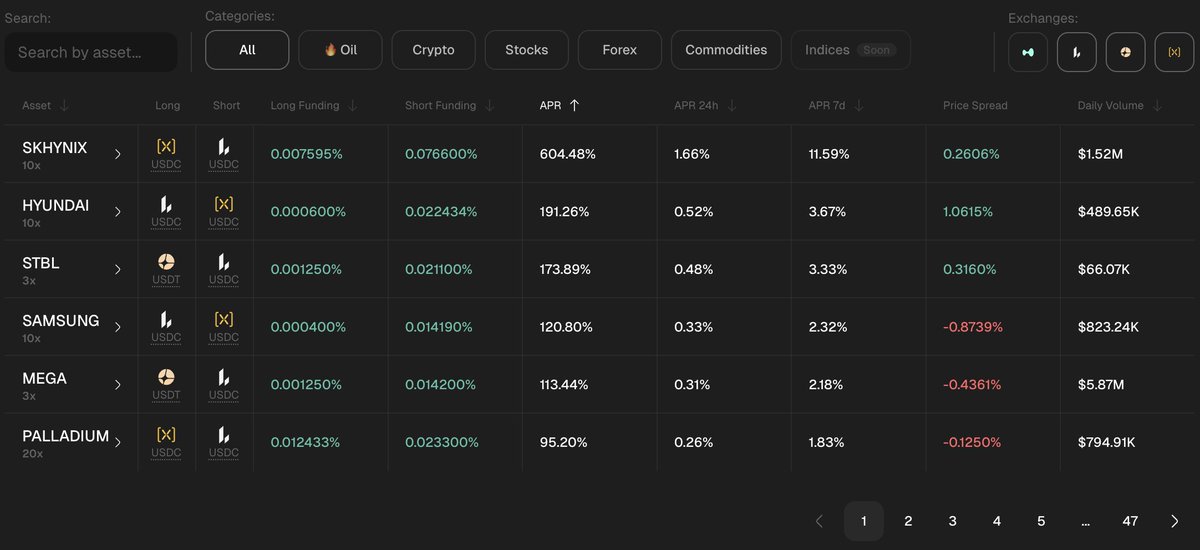Filter by Crypto category
Screen dimensions: 1200x550
pyautogui.click(x=433, y=50)
